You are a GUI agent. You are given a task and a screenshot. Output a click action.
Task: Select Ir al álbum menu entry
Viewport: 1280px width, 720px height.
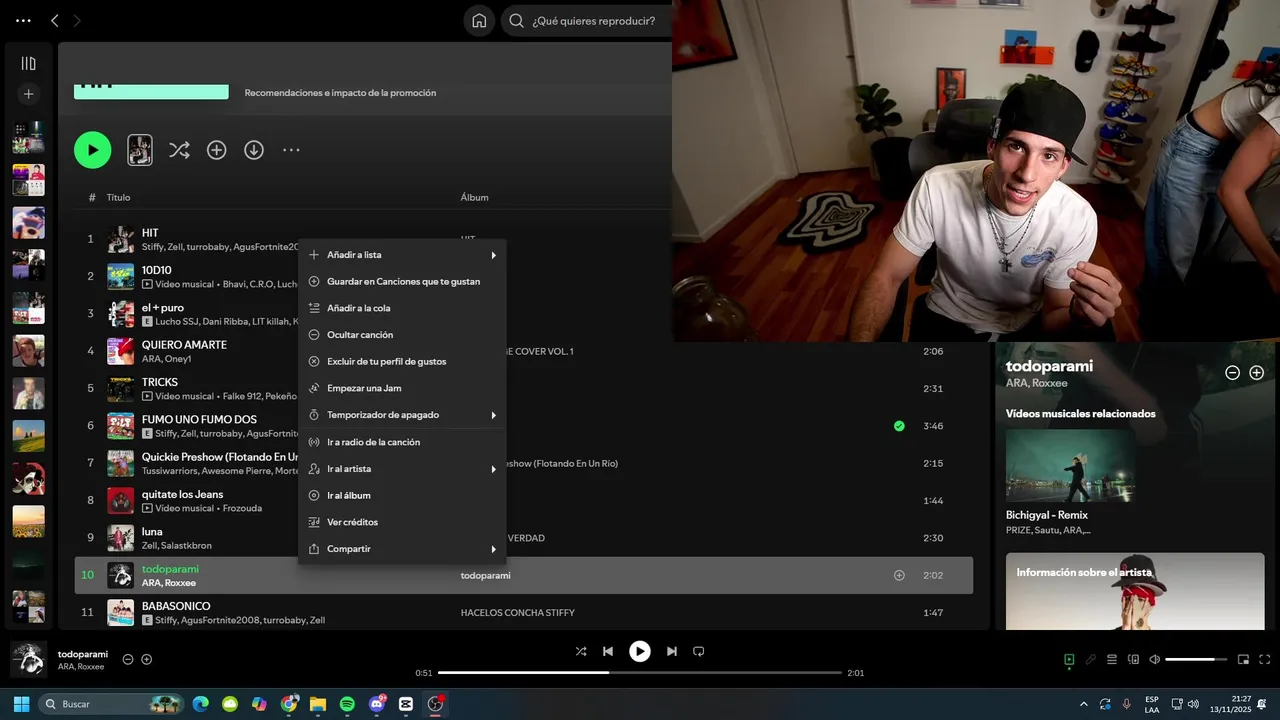pos(402,495)
